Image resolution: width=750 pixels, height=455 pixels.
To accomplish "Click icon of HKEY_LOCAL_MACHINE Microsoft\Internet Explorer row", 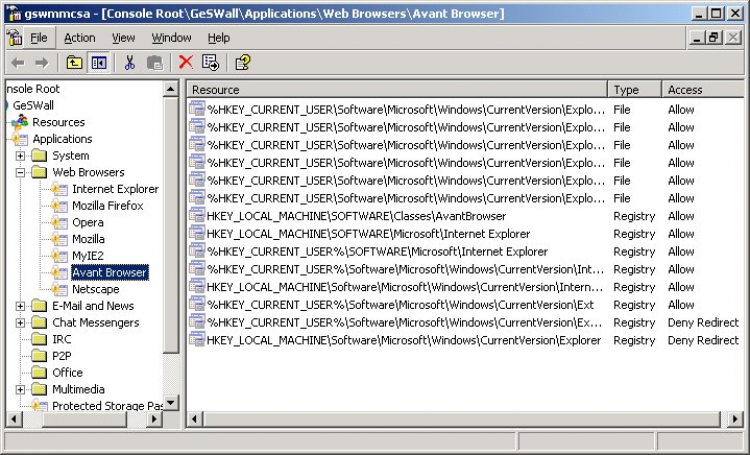I will (197, 233).
